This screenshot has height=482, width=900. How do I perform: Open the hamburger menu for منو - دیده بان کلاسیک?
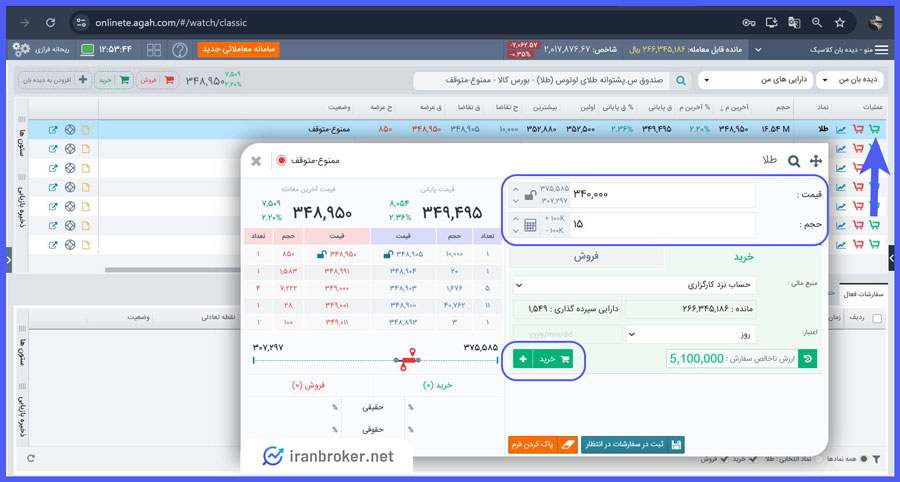tap(880, 50)
